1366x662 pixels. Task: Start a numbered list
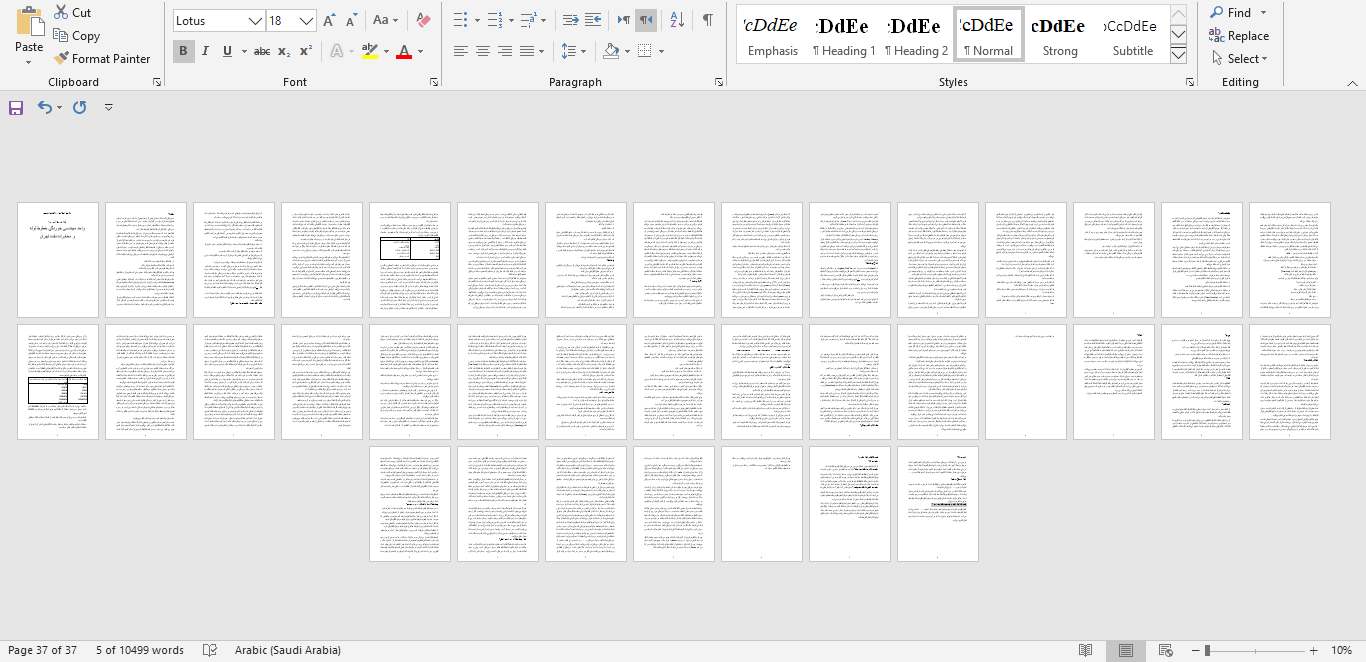pyautogui.click(x=494, y=20)
